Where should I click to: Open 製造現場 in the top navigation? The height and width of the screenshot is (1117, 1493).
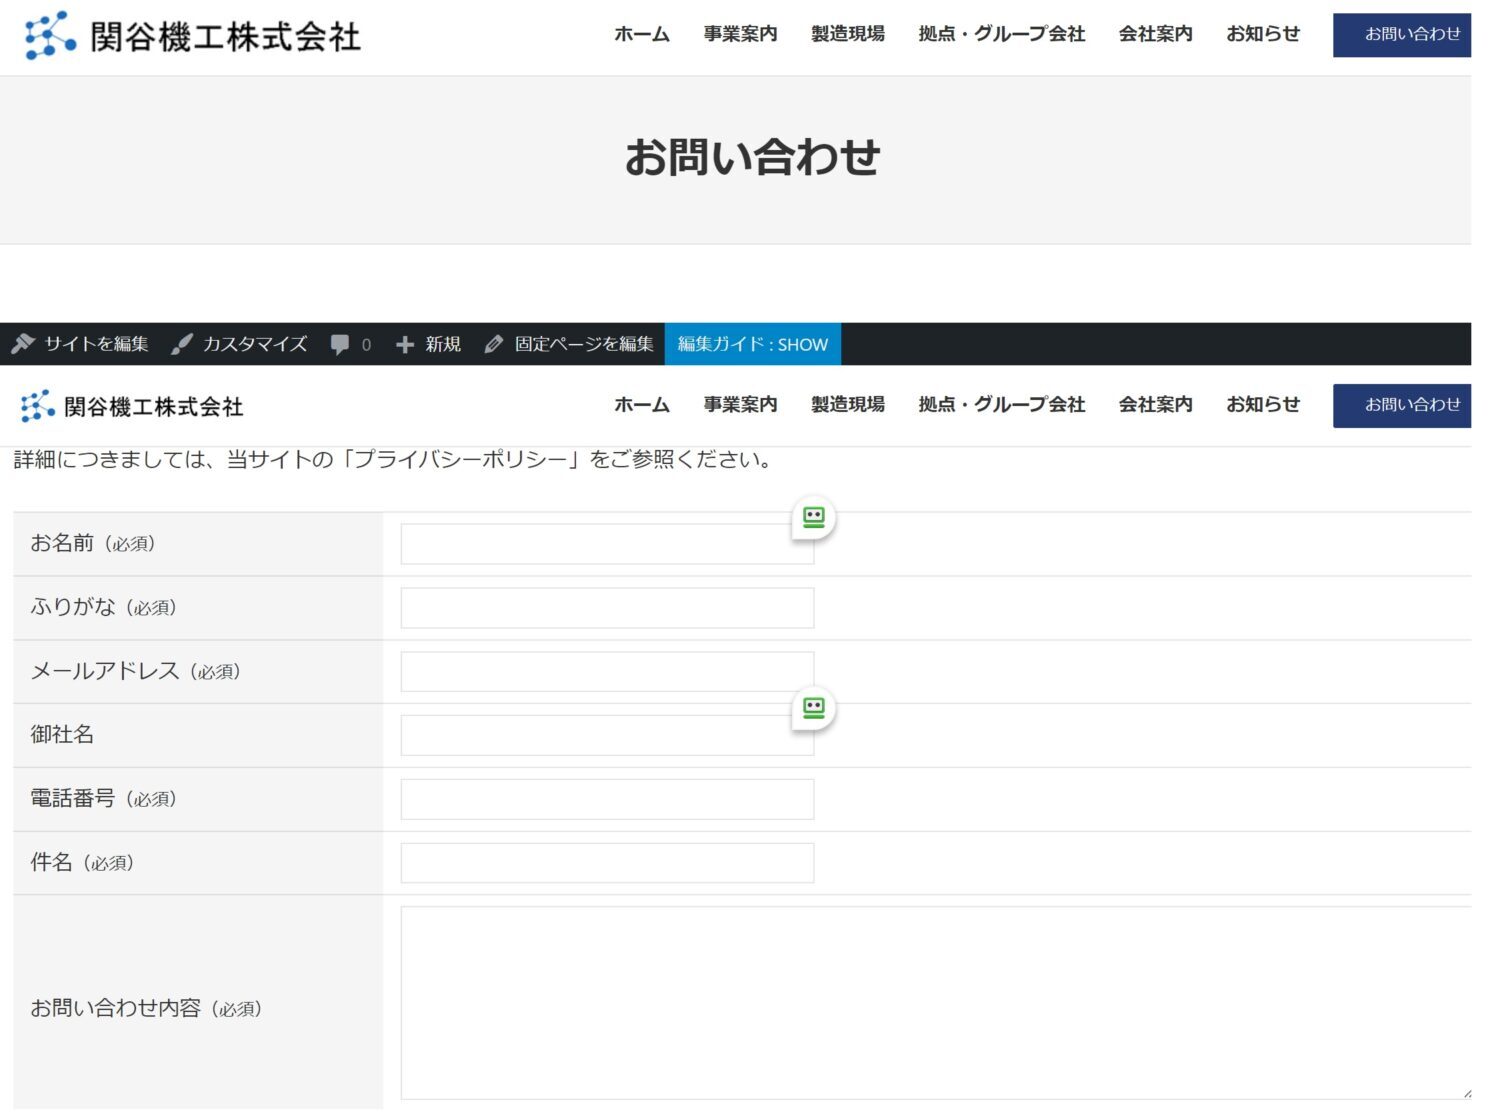(x=848, y=34)
